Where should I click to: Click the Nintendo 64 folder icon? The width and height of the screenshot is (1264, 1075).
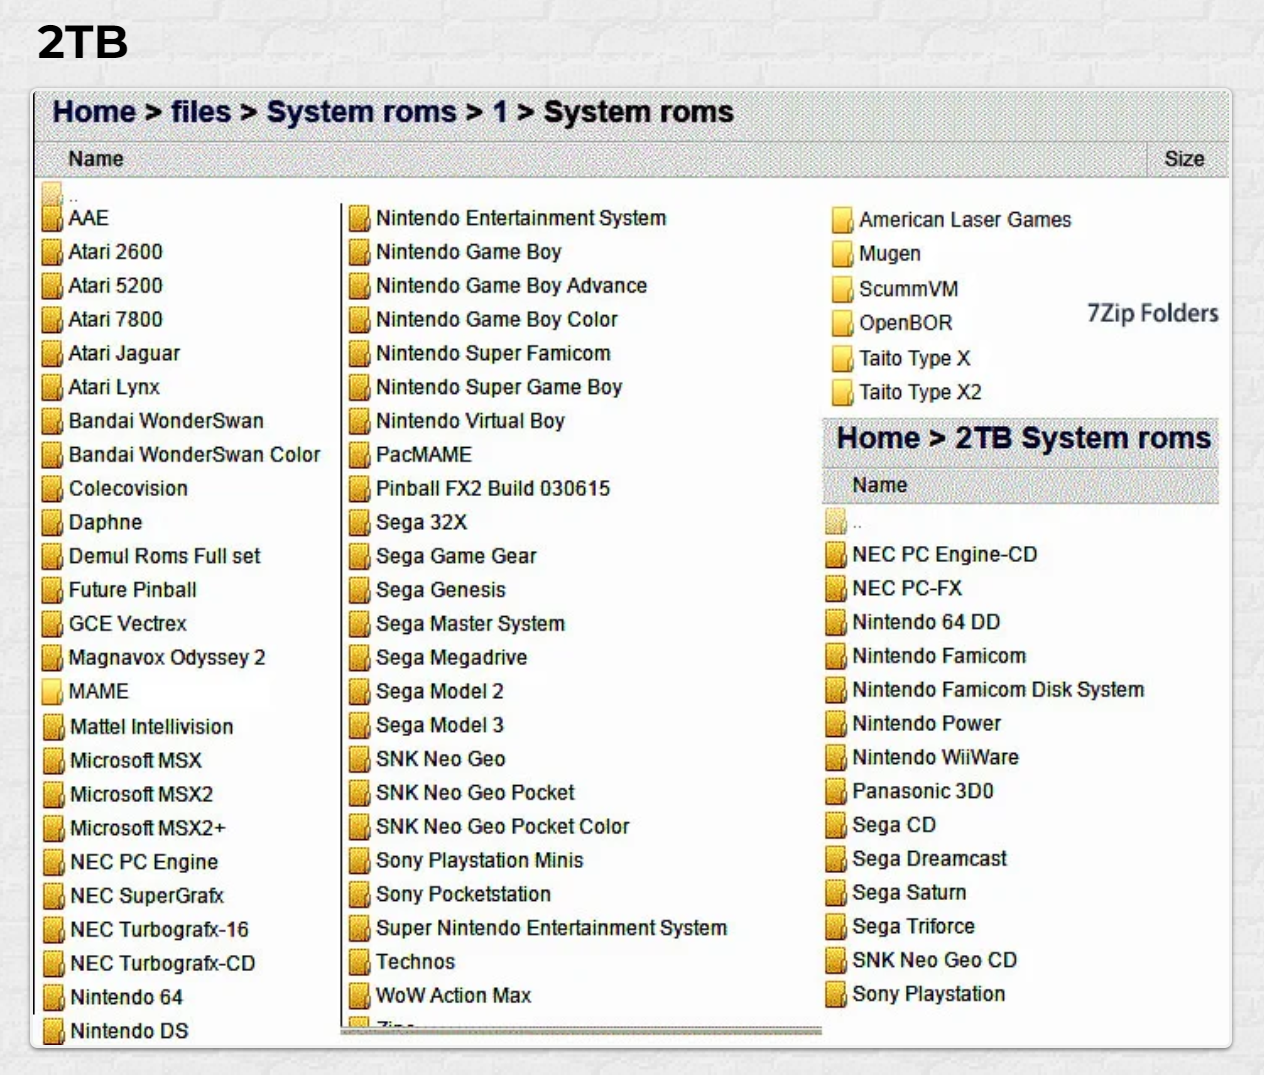coord(54,998)
